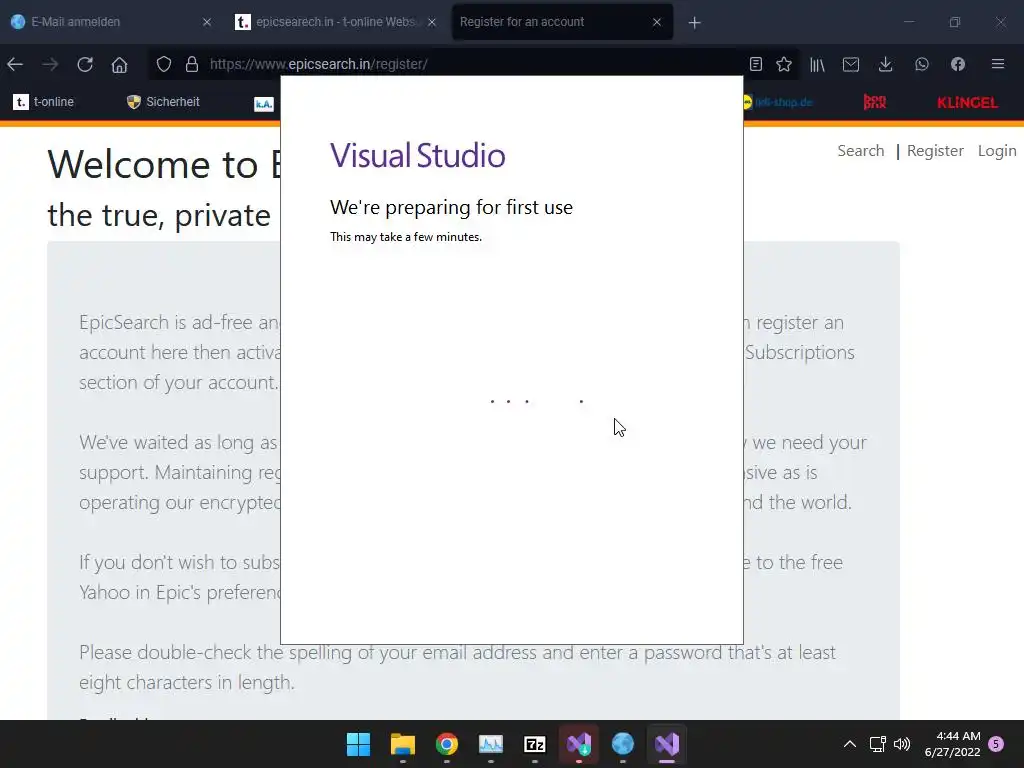Go back with the browser back arrow
1024x768 pixels.
pos(15,64)
